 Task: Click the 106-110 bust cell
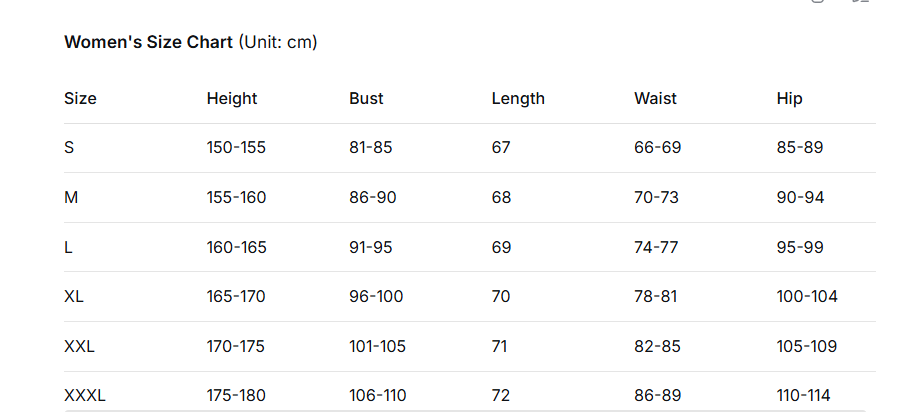click(x=377, y=395)
